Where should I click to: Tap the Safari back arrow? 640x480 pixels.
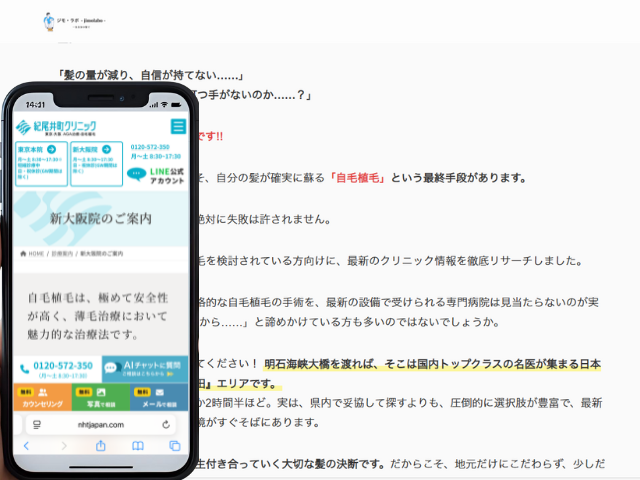tap(27, 445)
